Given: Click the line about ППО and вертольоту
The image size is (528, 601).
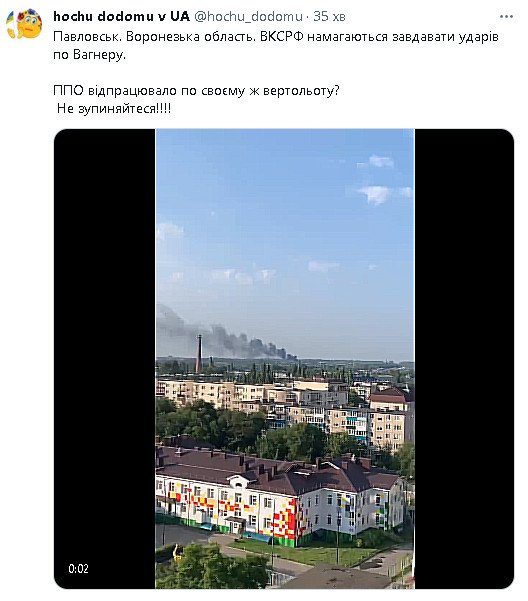Looking at the screenshot, I should coord(196,91).
